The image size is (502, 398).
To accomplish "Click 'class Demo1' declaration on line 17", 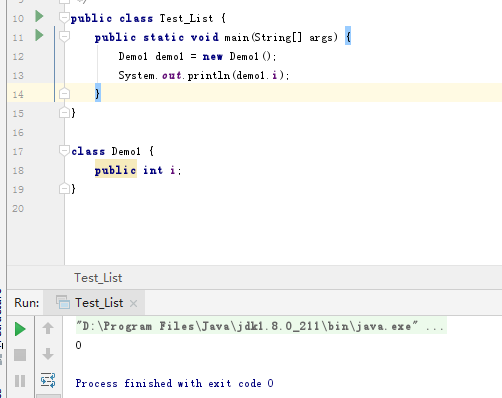I will (x=106, y=151).
